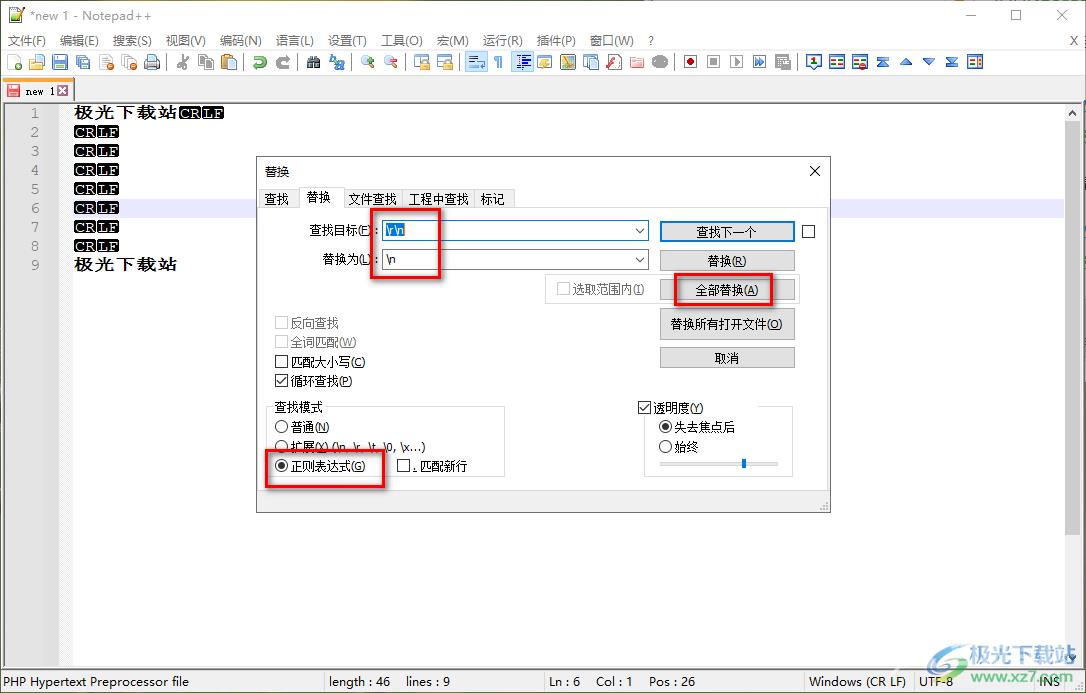This screenshot has width=1086, height=693.
Task: Select the 正则表达式 radio button
Action: [281, 466]
